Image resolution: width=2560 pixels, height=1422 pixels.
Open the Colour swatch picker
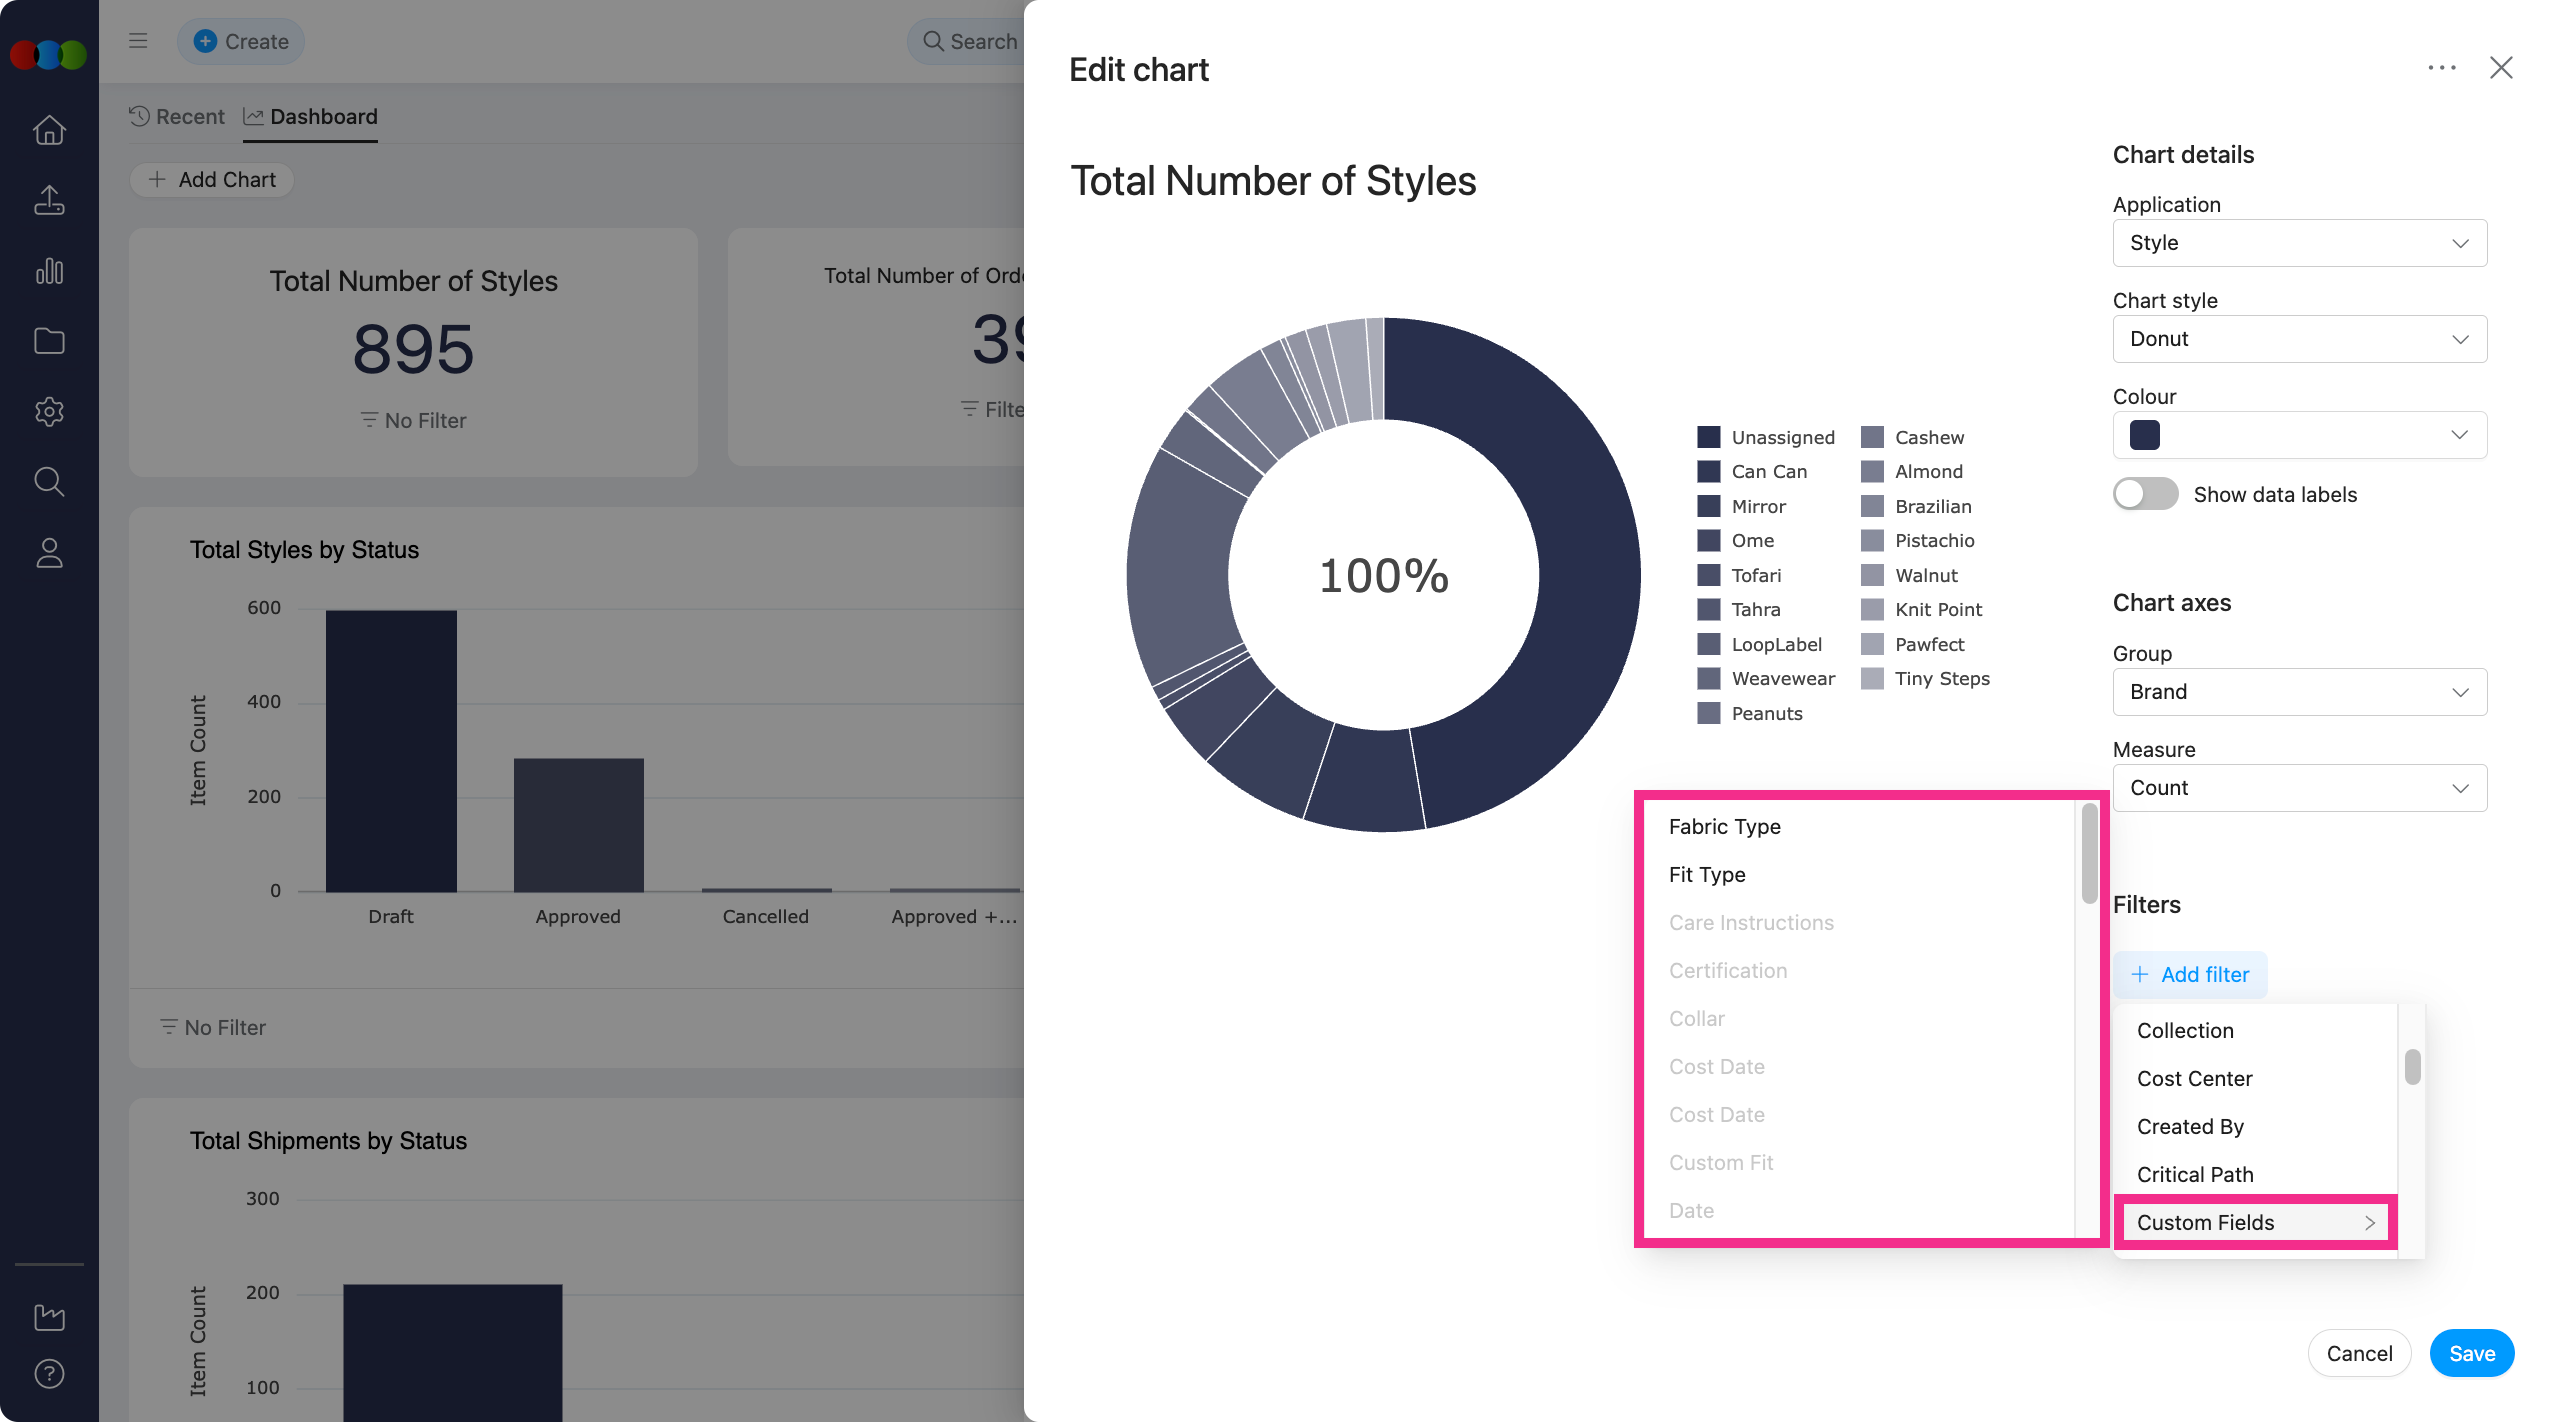(x=2299, y=434)
